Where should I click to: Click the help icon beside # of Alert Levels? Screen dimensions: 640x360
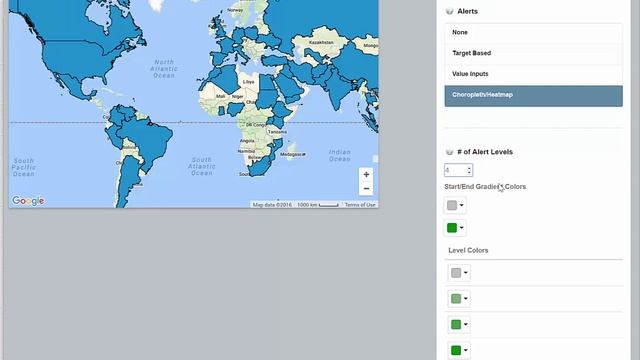(449, 152)
